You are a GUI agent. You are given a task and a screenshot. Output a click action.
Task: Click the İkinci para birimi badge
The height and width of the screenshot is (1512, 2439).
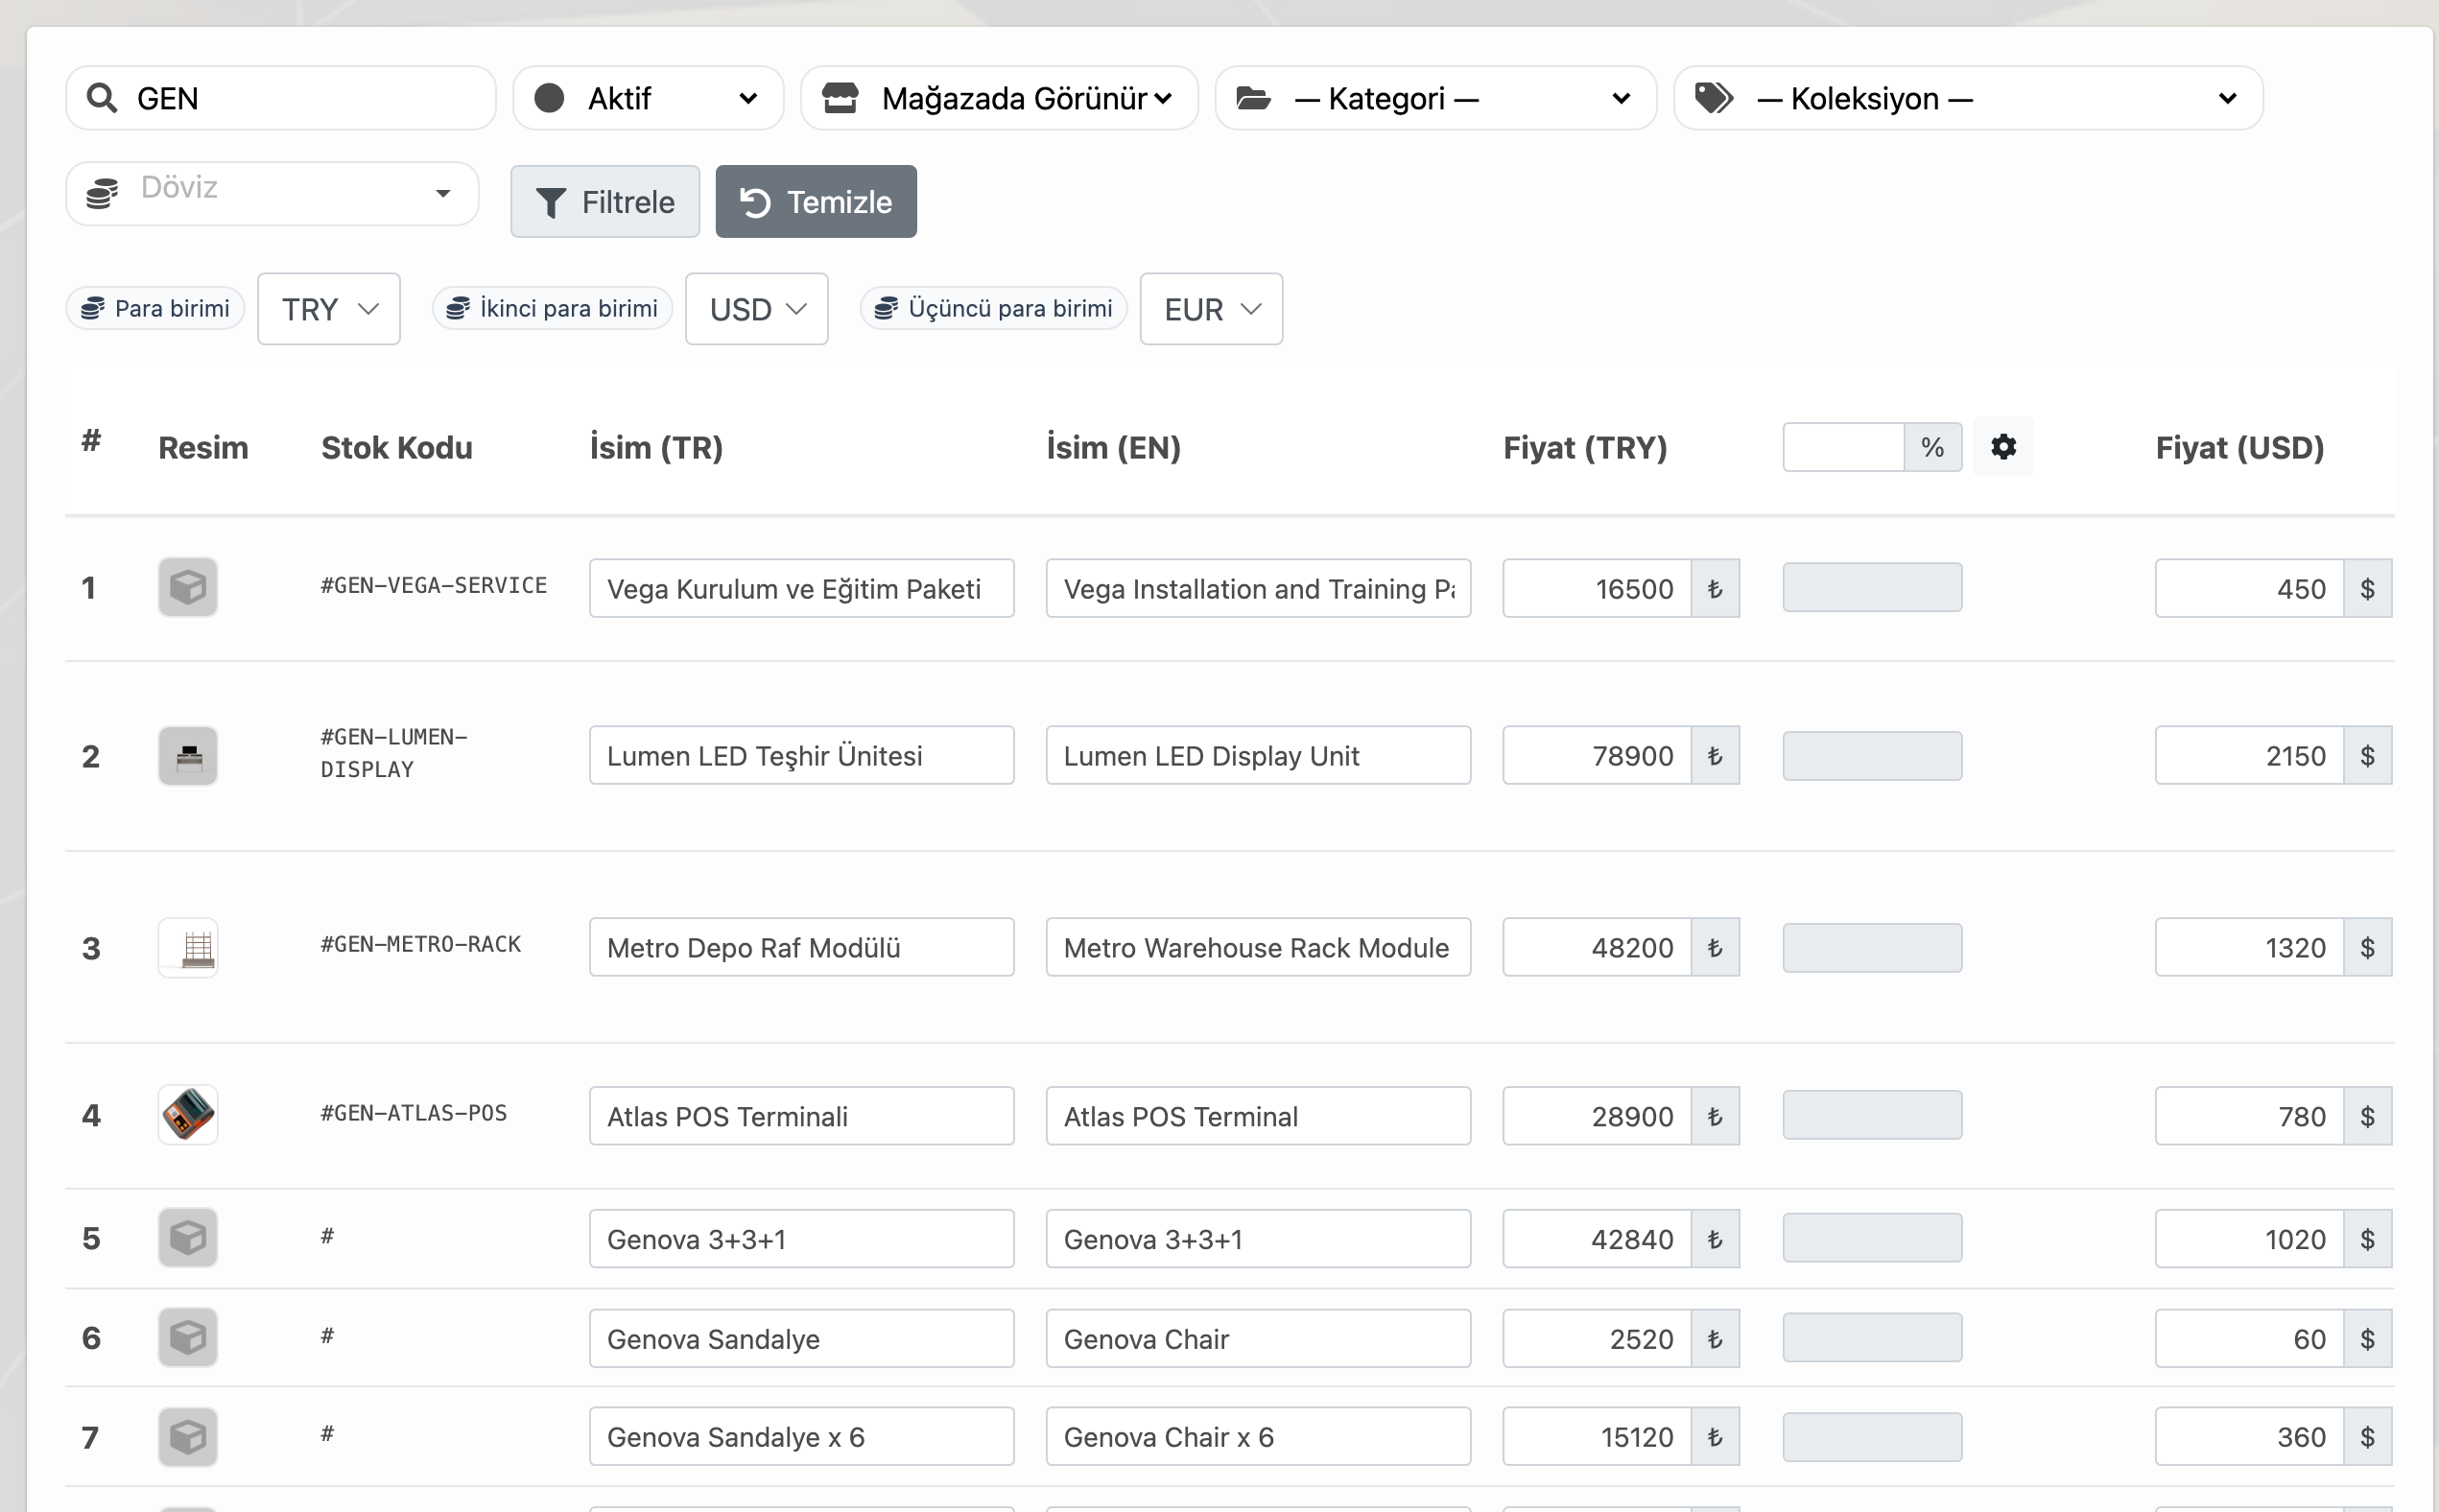(552, 308)
